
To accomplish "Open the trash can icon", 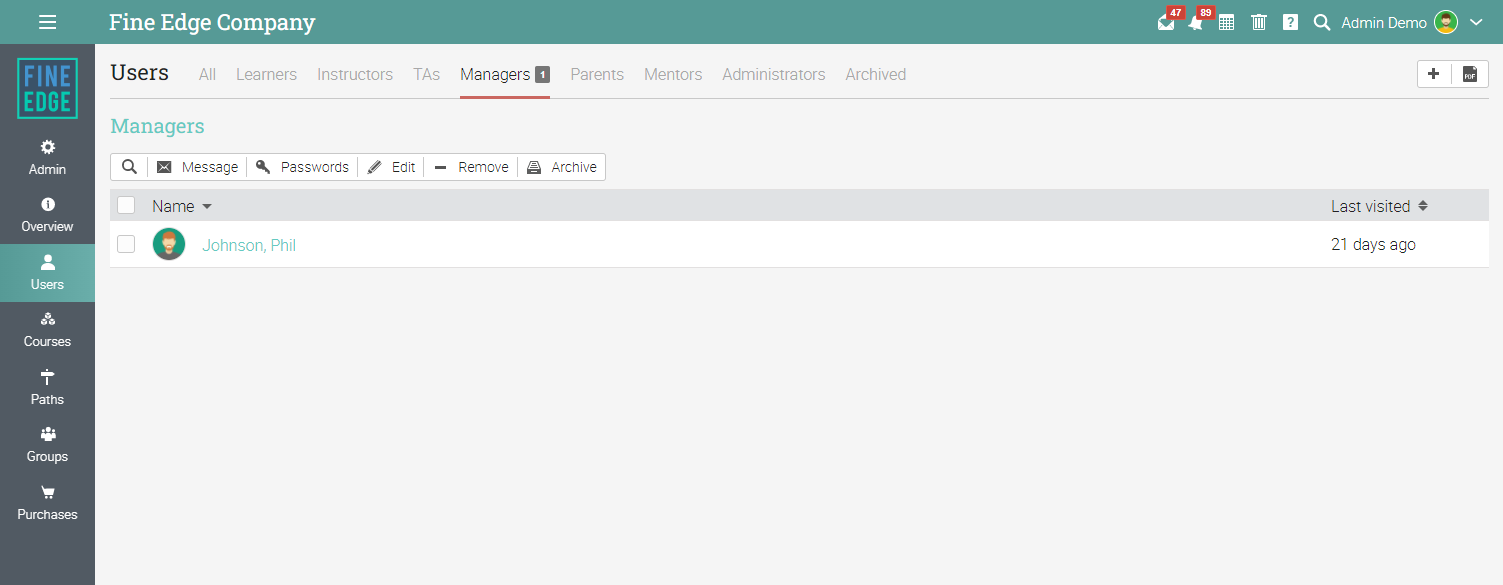I will pyautogui.click(x=1259, y=22).
